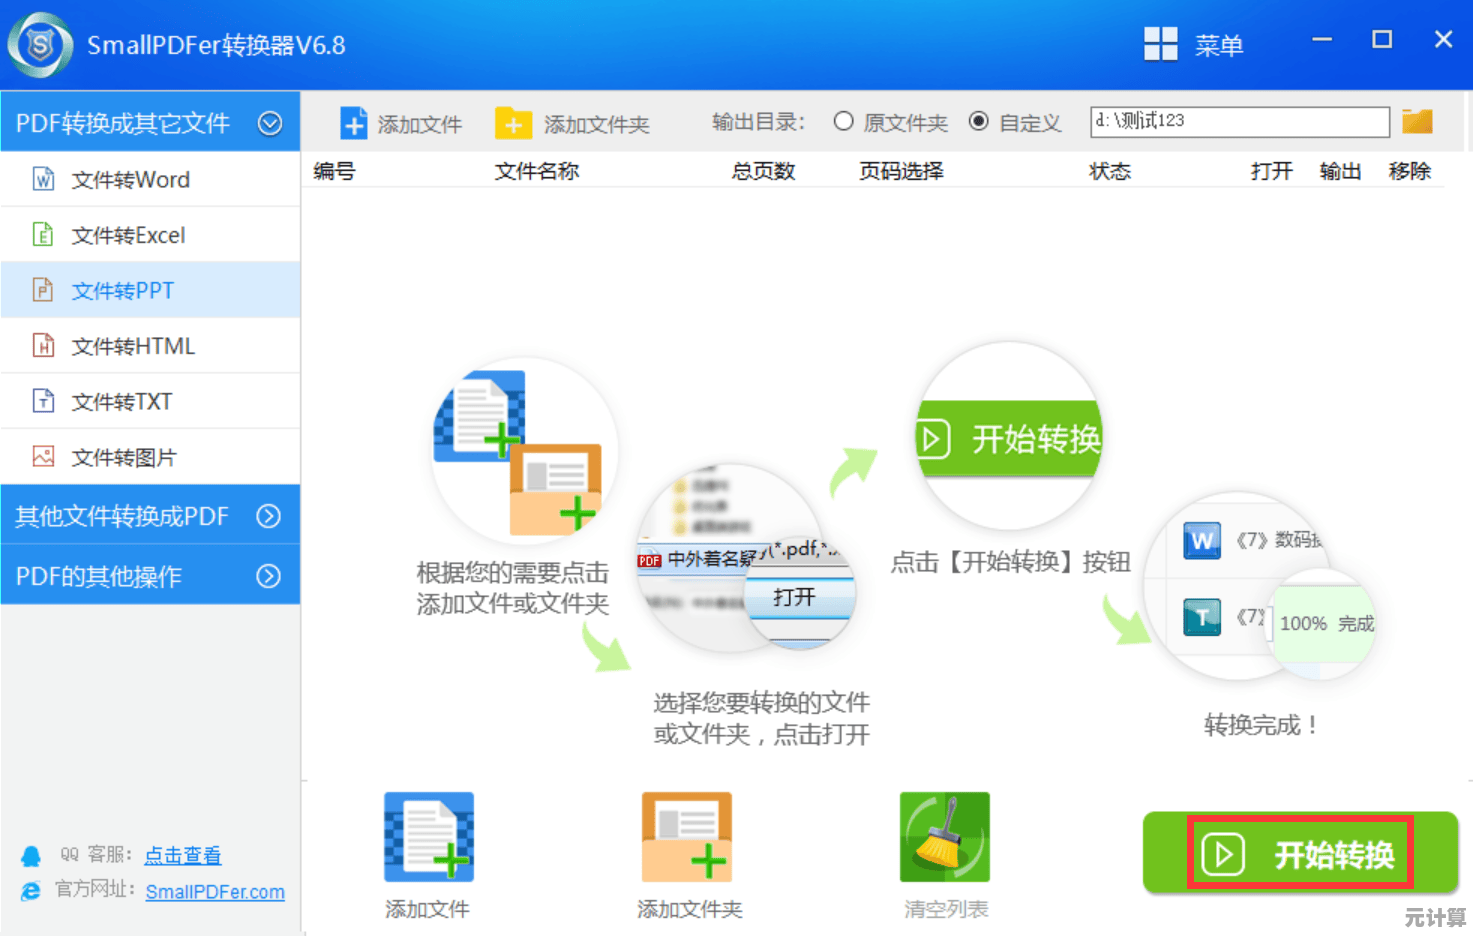The width and height of the screenshot is (1473, 936).
Task: Click the QQ customer service bell icon
Action: point(31,855)
